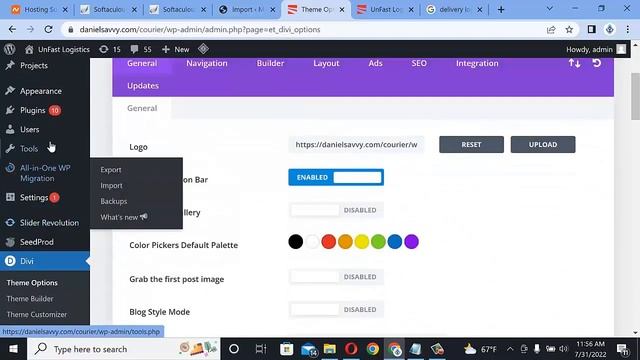Open the SEO tab
This screenshot has width=640, height=360.
tap(419, 63)
